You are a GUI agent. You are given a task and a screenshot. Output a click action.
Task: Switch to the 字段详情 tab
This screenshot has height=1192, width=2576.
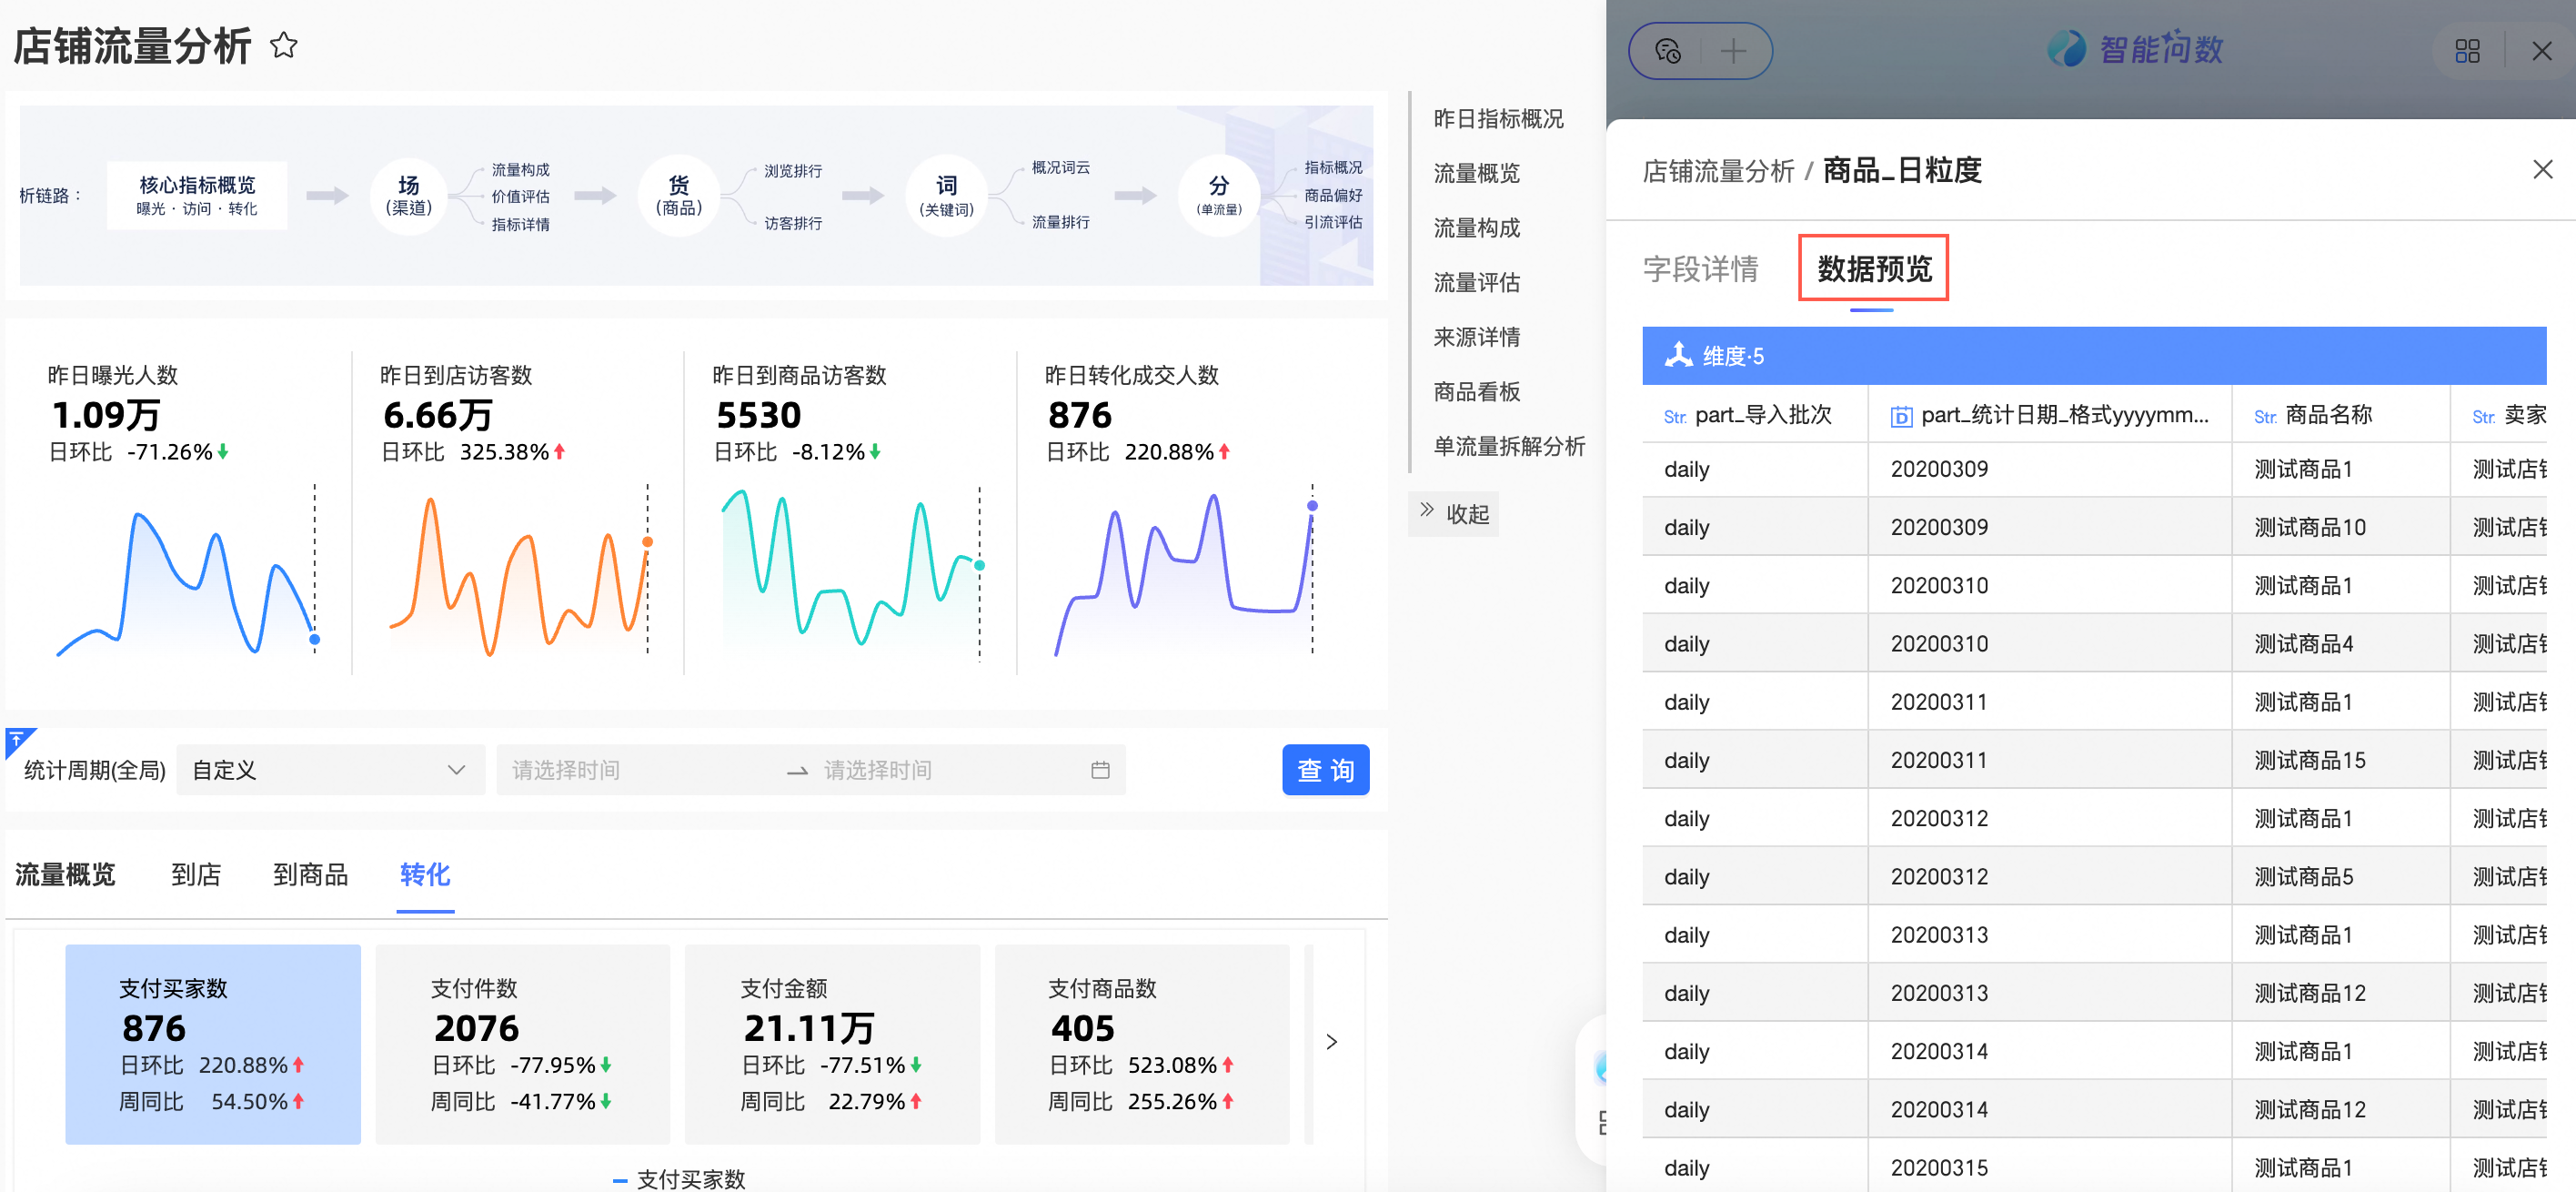pyautogui.click(x=1700, y=269)
